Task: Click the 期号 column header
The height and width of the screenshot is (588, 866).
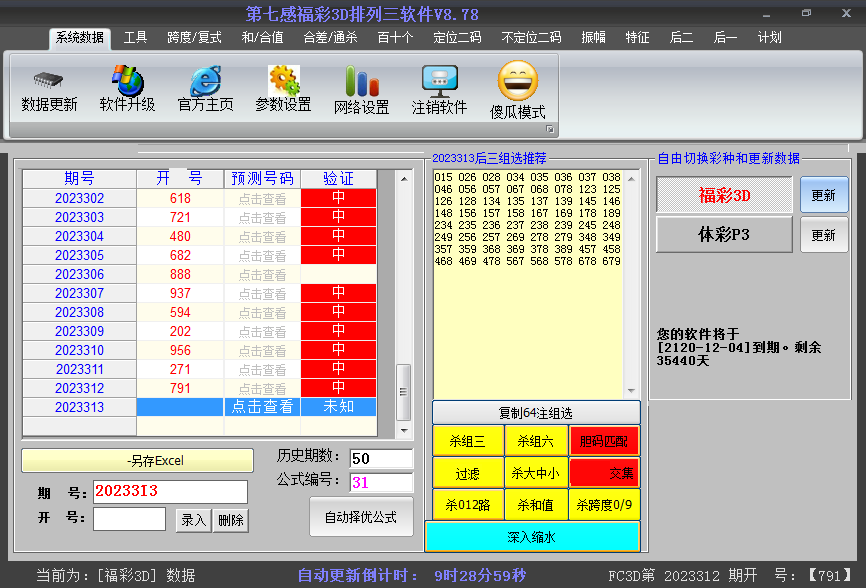Action: (80, 178)
